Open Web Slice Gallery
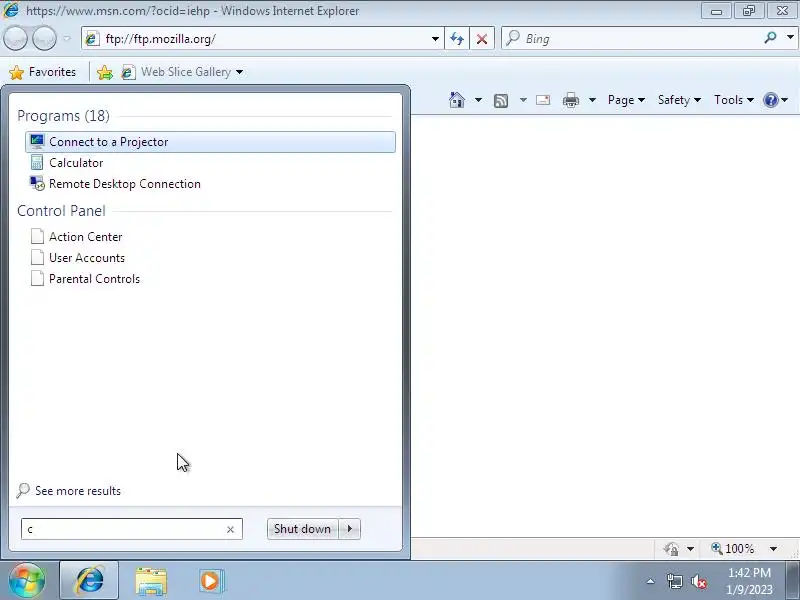This screenshot has width=800, height=600. click(x=182, y=72)
